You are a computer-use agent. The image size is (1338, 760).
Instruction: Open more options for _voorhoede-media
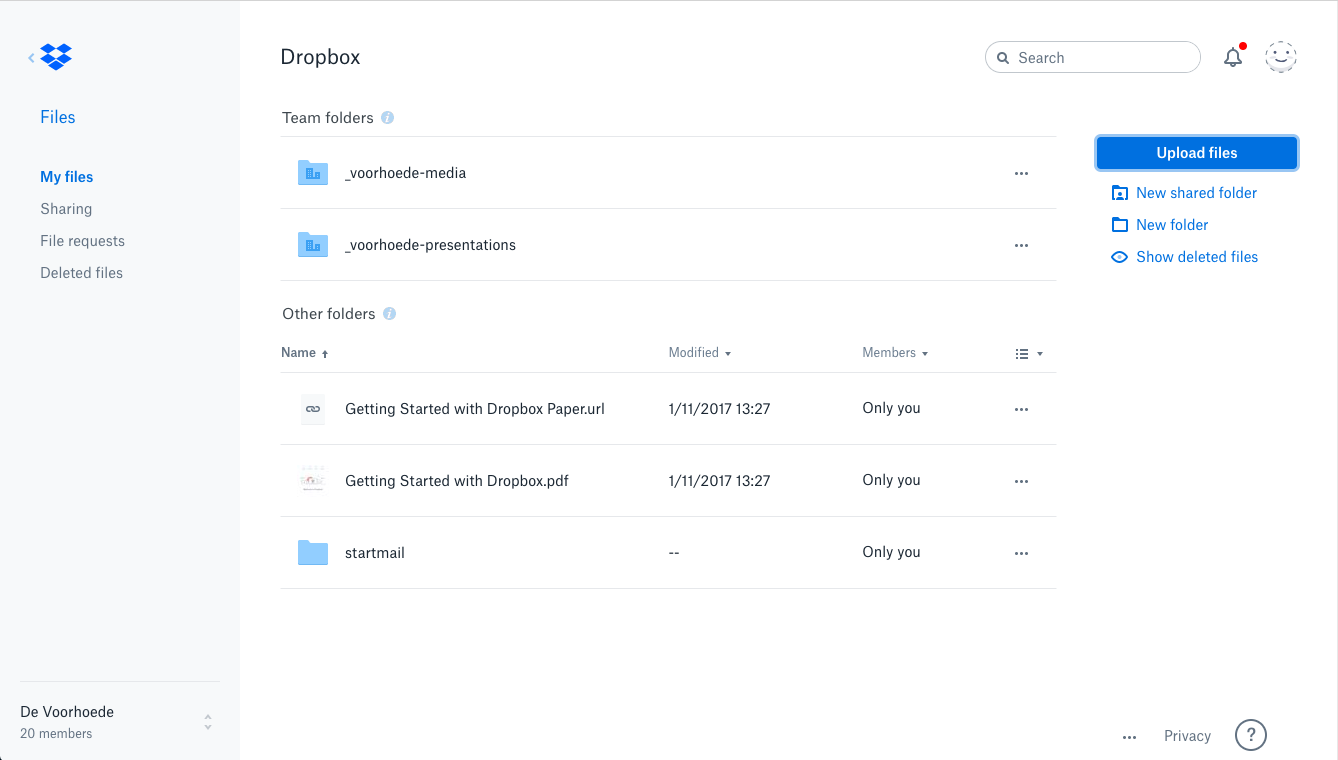pos(1021,174)
